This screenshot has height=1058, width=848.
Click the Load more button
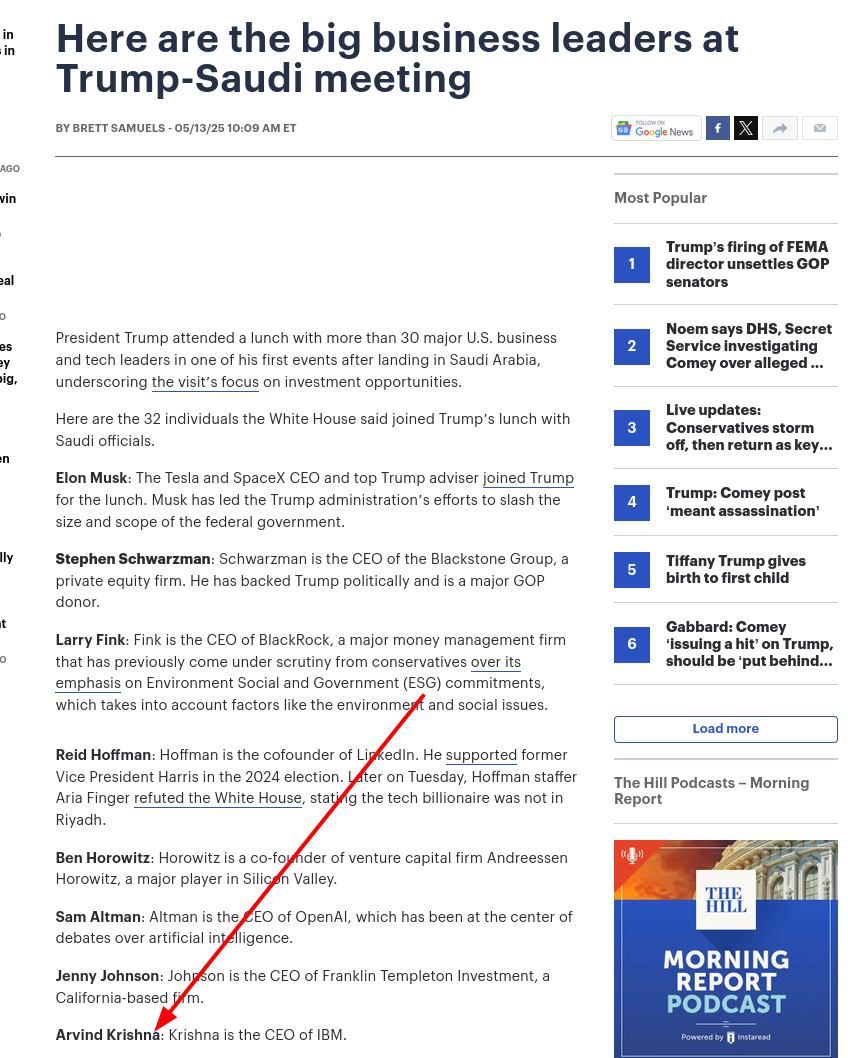(726, 729)
